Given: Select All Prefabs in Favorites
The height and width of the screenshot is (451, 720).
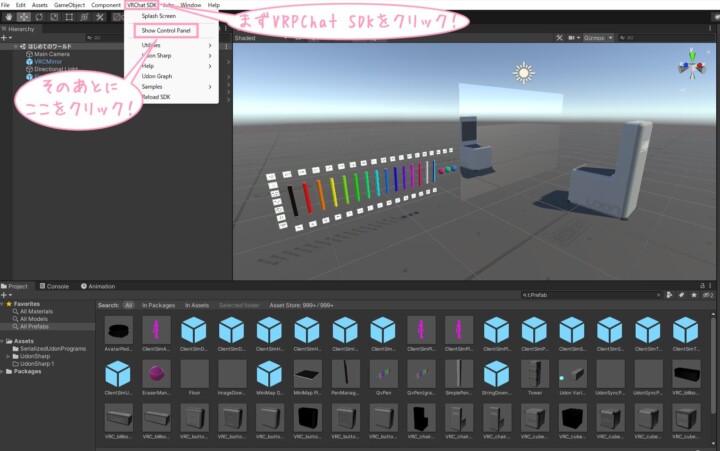Looking at the screenshot, I should tap(34, 327).
